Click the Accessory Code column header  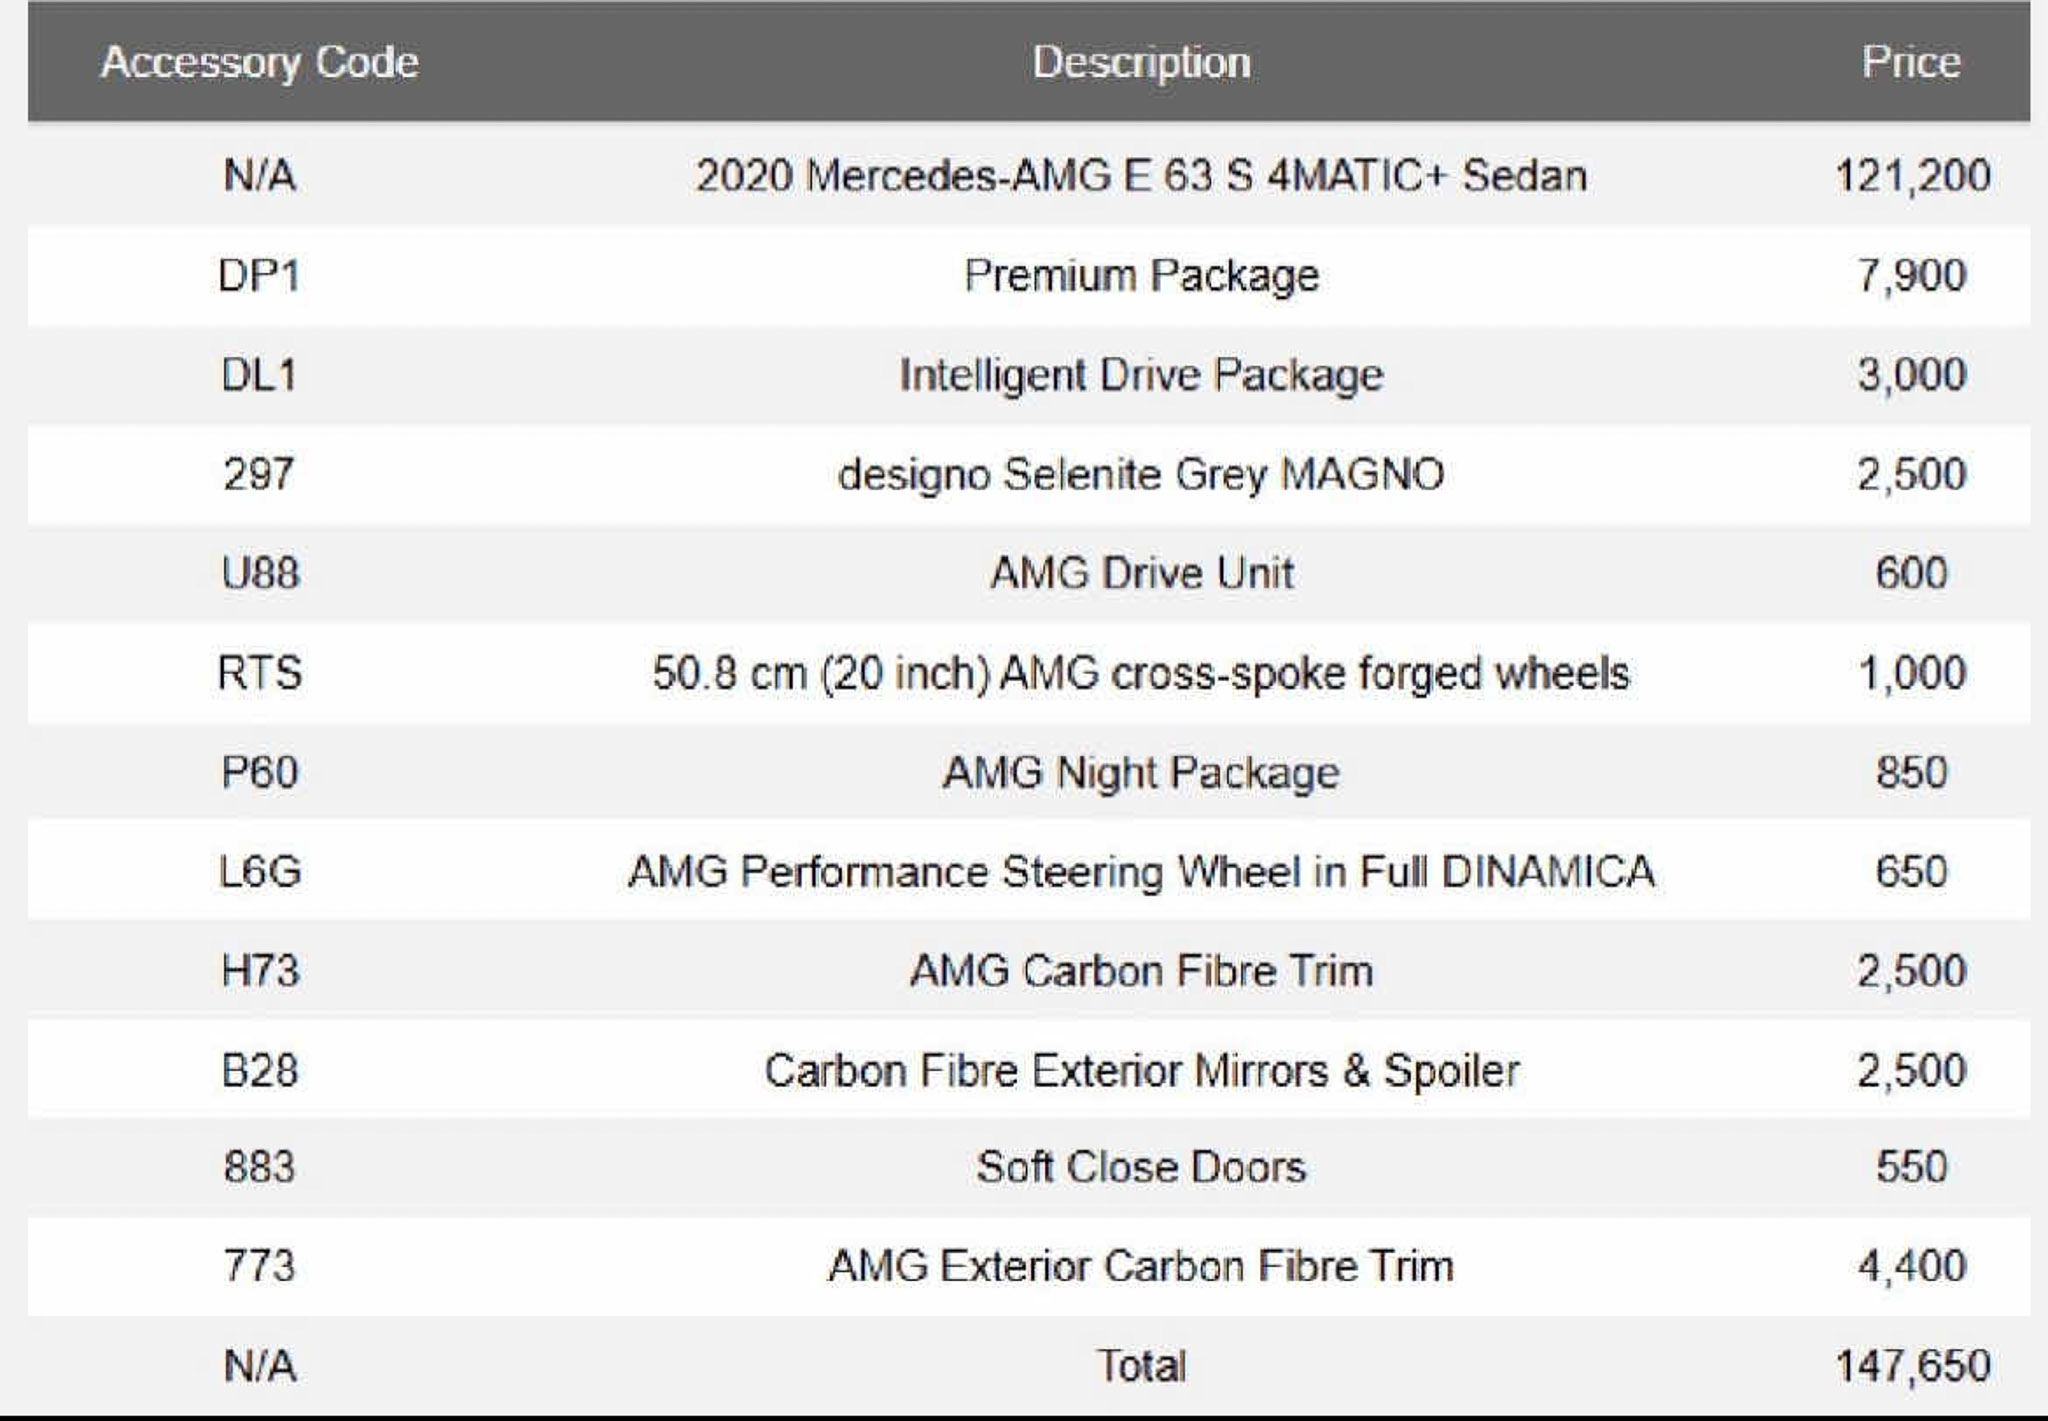[259, 62]
